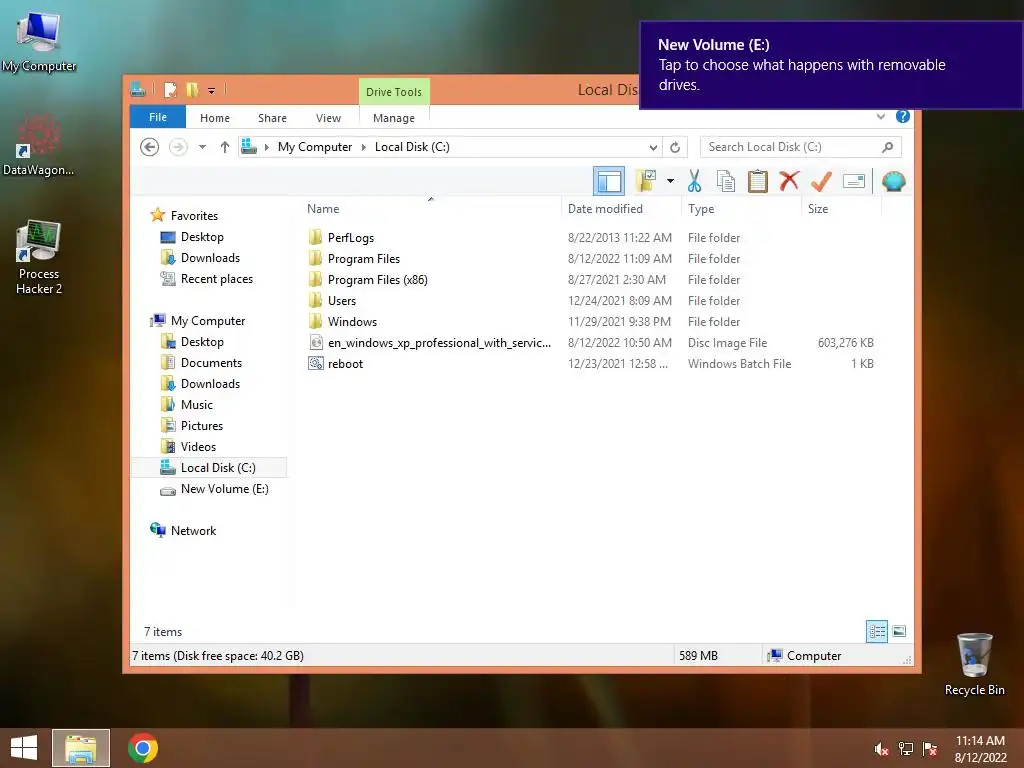The width and height of the screenshot is (1024, 768).
Task: Open the recent locations dropdown arrow
Action: [x=202, y=147]
